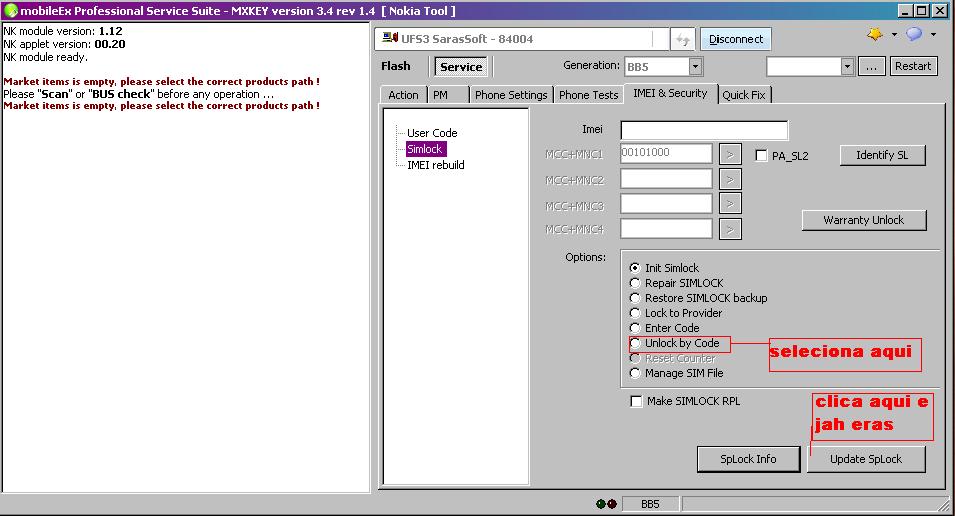955x516 pixels.
Task: Click the yellow star icon at top right
Action: tap(875, 34)
